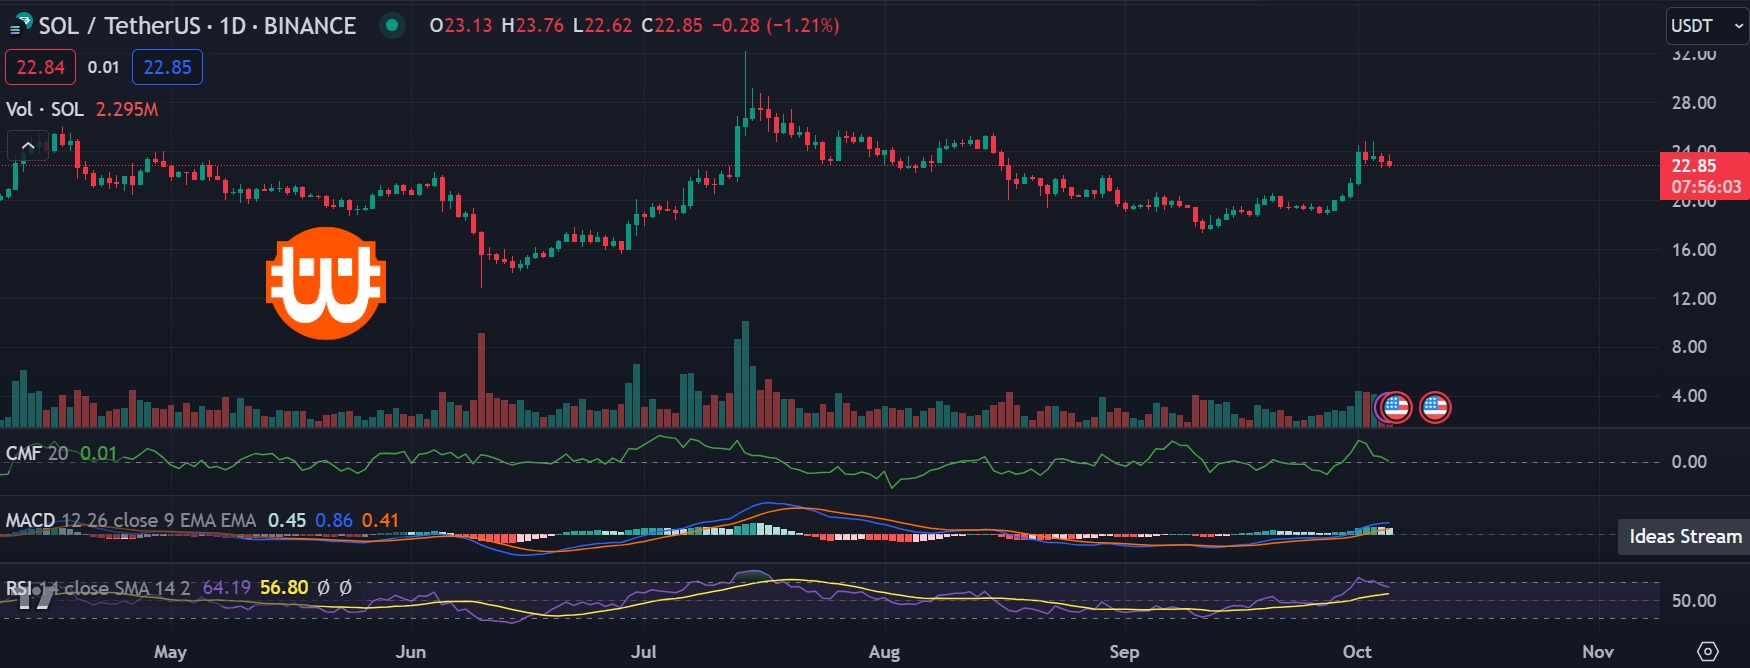Screen dimensions: 1750x668
Task: Click the "Nov" time axis label
Action: tap(1598, 652)
